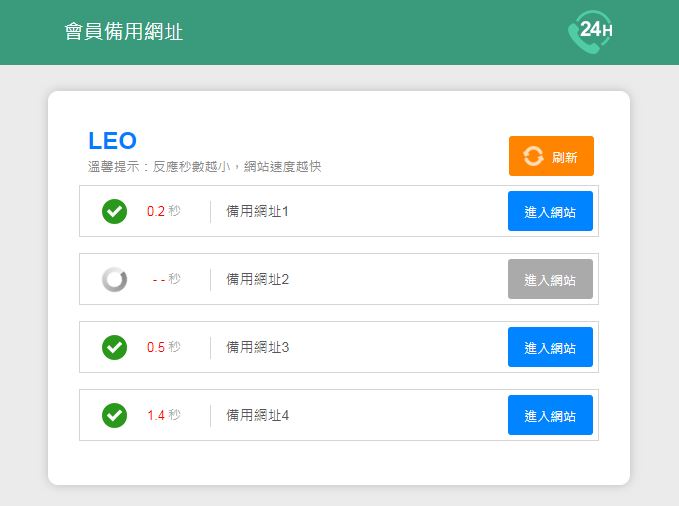Click the orange refresh arrows icon
679x506 pixels.
click(534, 156)
